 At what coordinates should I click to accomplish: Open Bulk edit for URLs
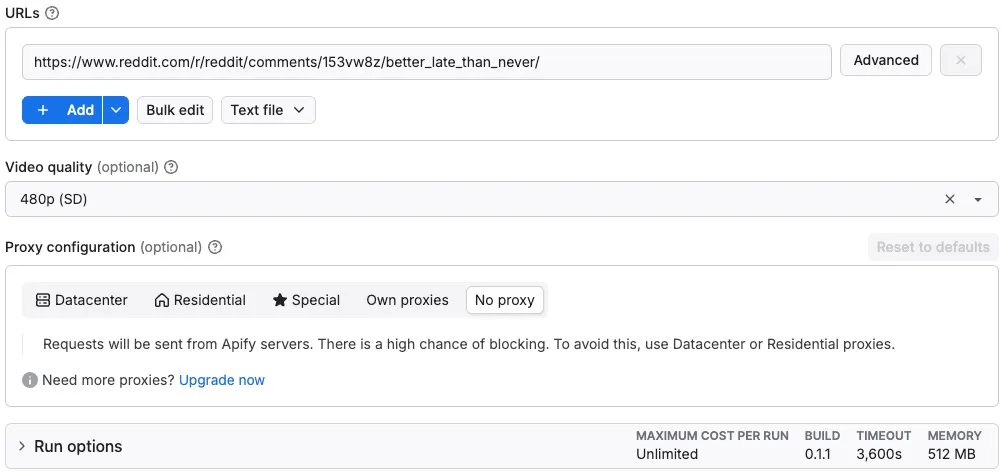click(x=175, y=110)
